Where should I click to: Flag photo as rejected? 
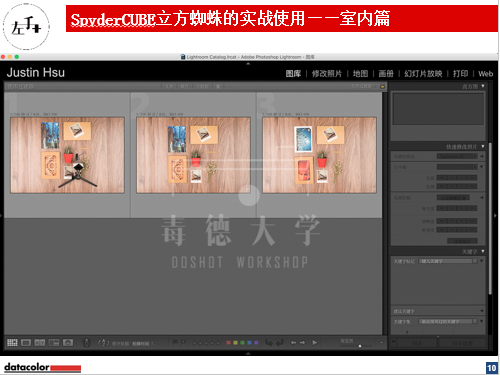tap(184, 342)
